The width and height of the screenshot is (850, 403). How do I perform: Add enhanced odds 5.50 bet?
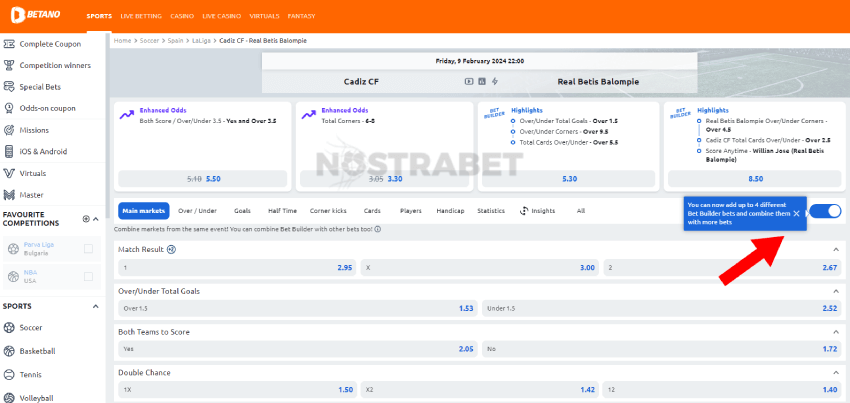tap(203, 179)
